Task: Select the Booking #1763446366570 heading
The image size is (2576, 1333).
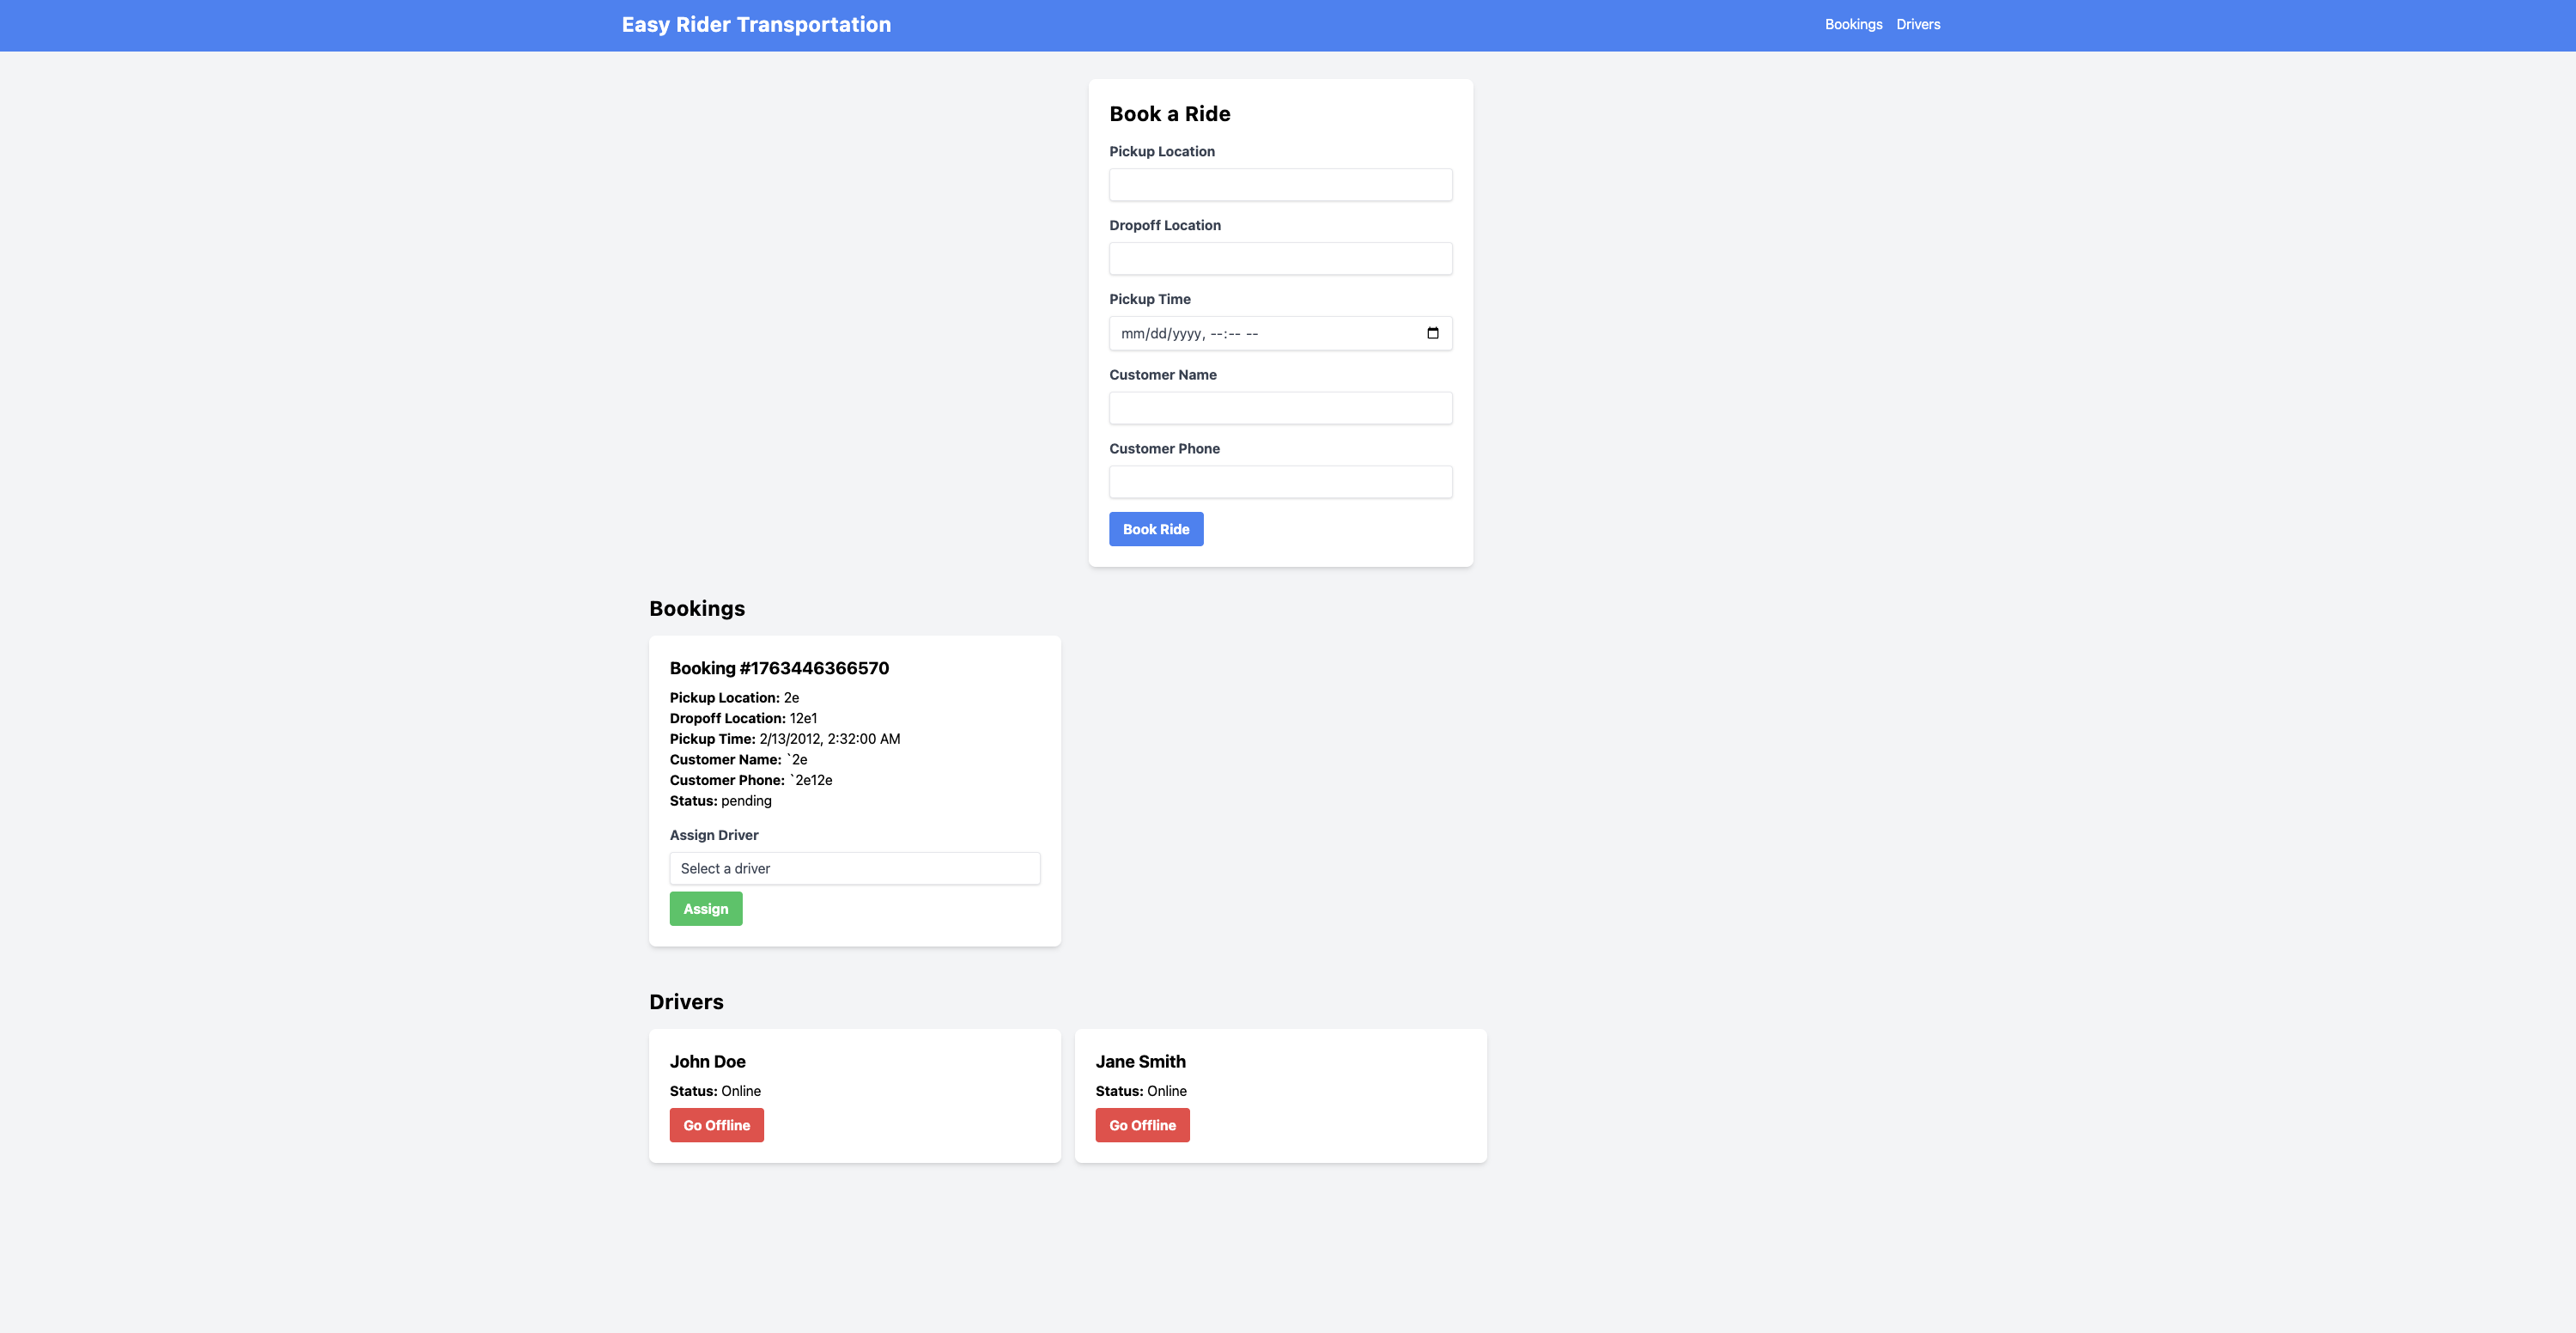Action: click(x=778, y=668)
